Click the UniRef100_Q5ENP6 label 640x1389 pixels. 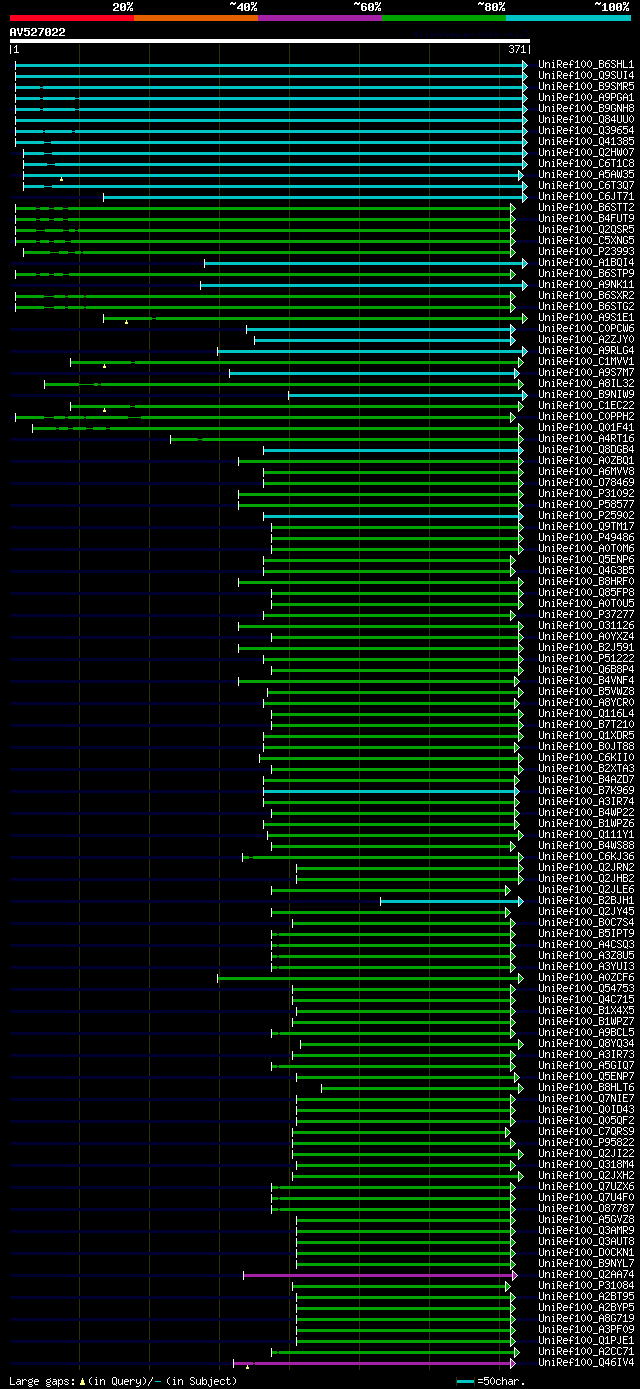(586, 559)
